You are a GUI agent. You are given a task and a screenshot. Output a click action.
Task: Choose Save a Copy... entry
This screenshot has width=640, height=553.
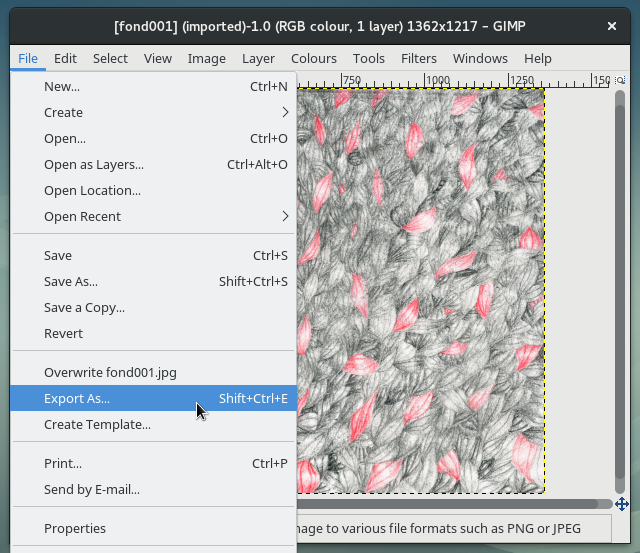tap(153, 307)
